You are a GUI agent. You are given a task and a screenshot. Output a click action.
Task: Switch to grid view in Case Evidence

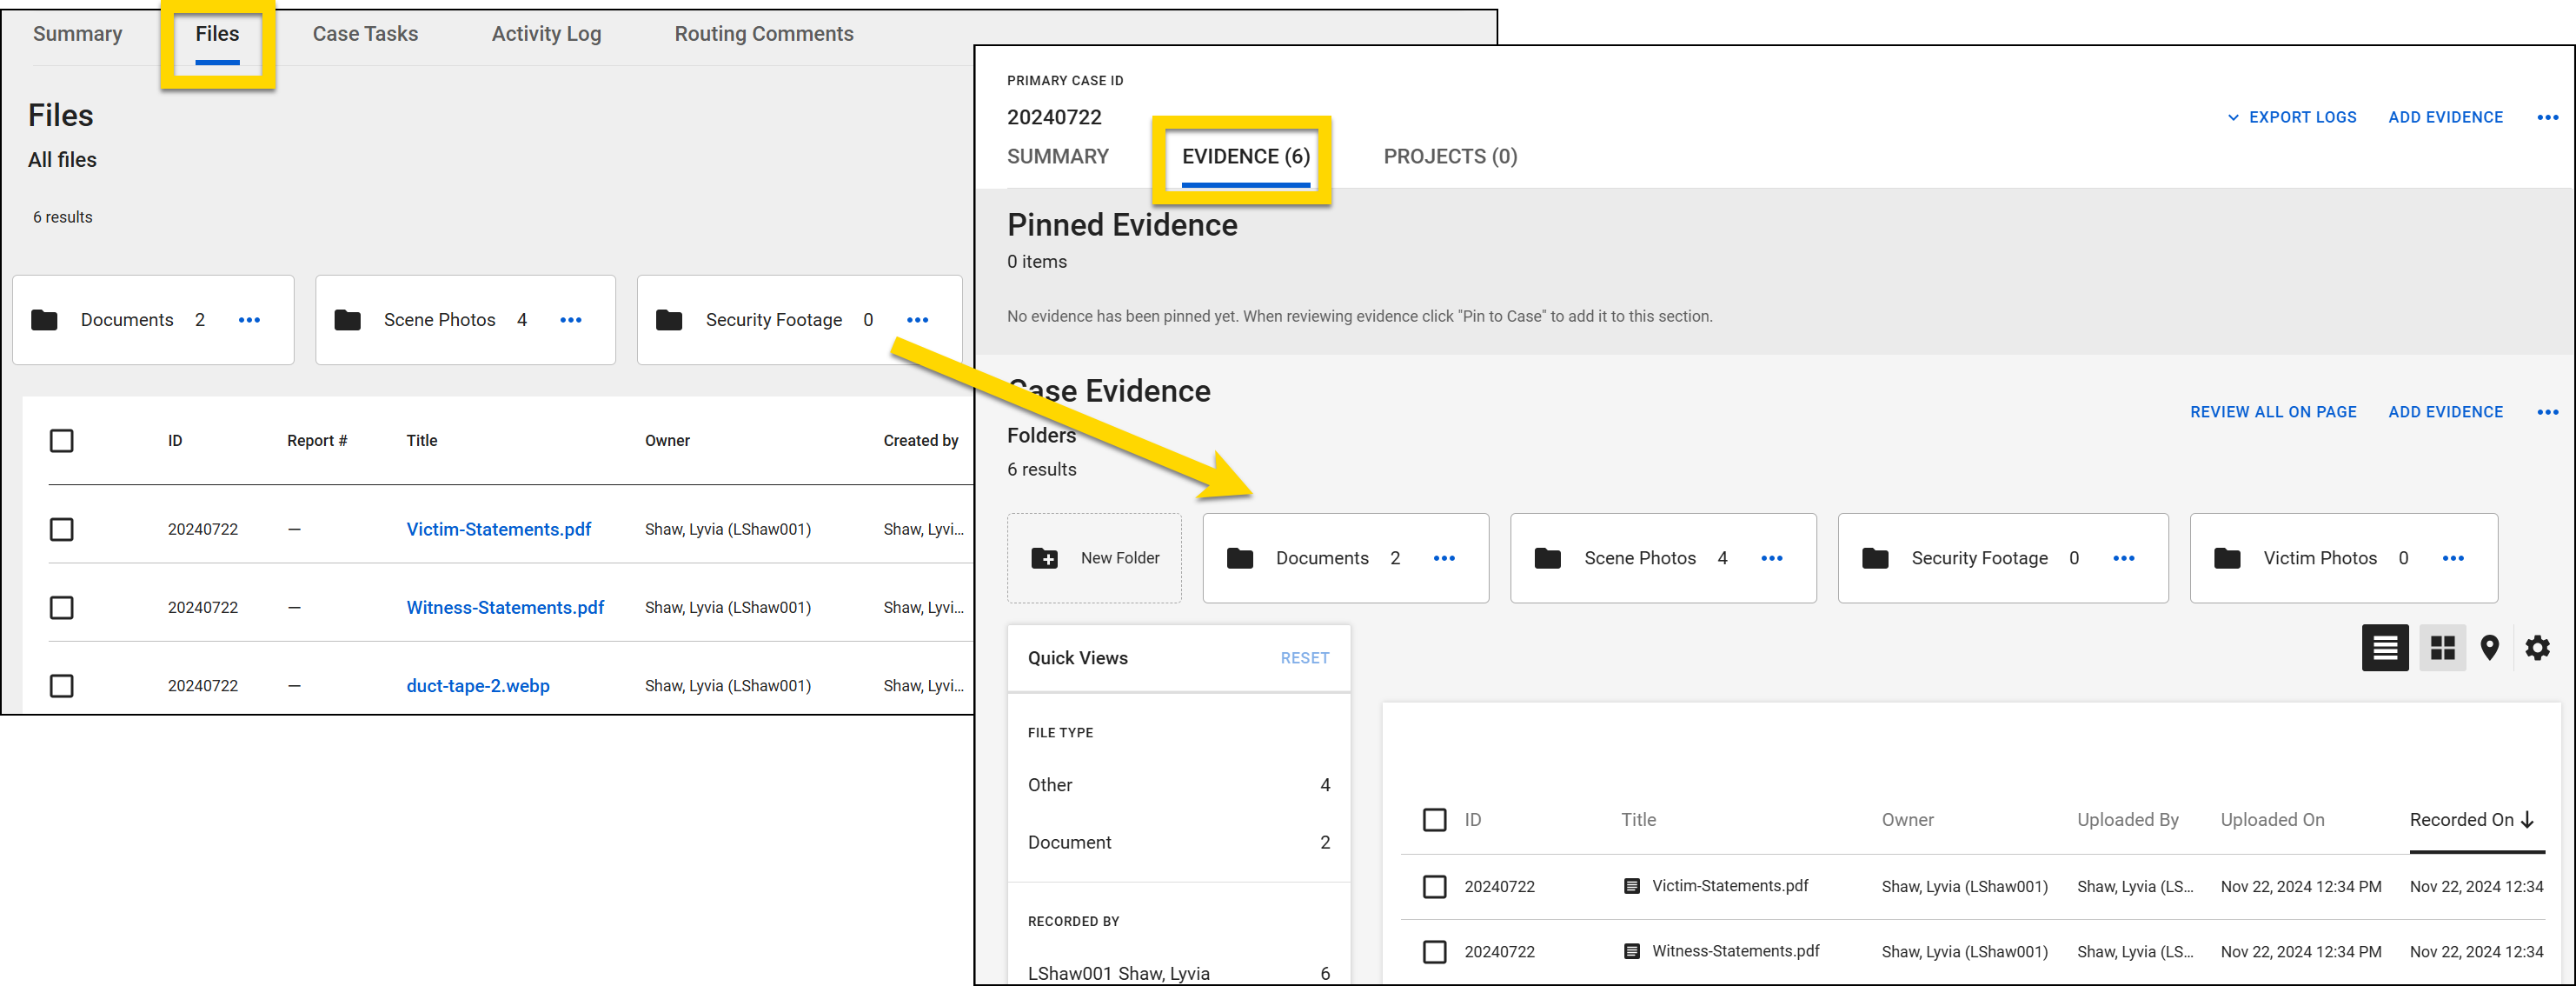(x=2442, y=648)
